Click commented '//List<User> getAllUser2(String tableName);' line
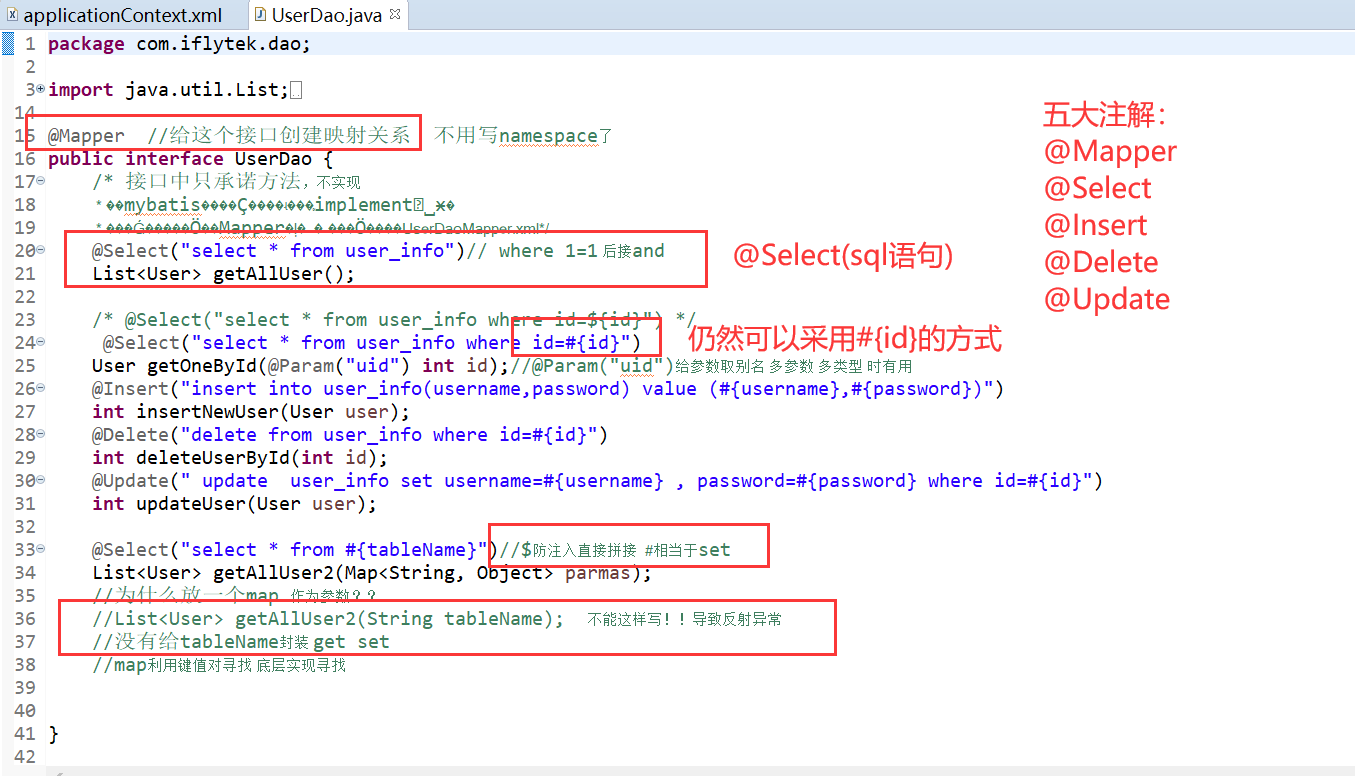Viewport: 1355px width, 776px height. coord(328,619)
